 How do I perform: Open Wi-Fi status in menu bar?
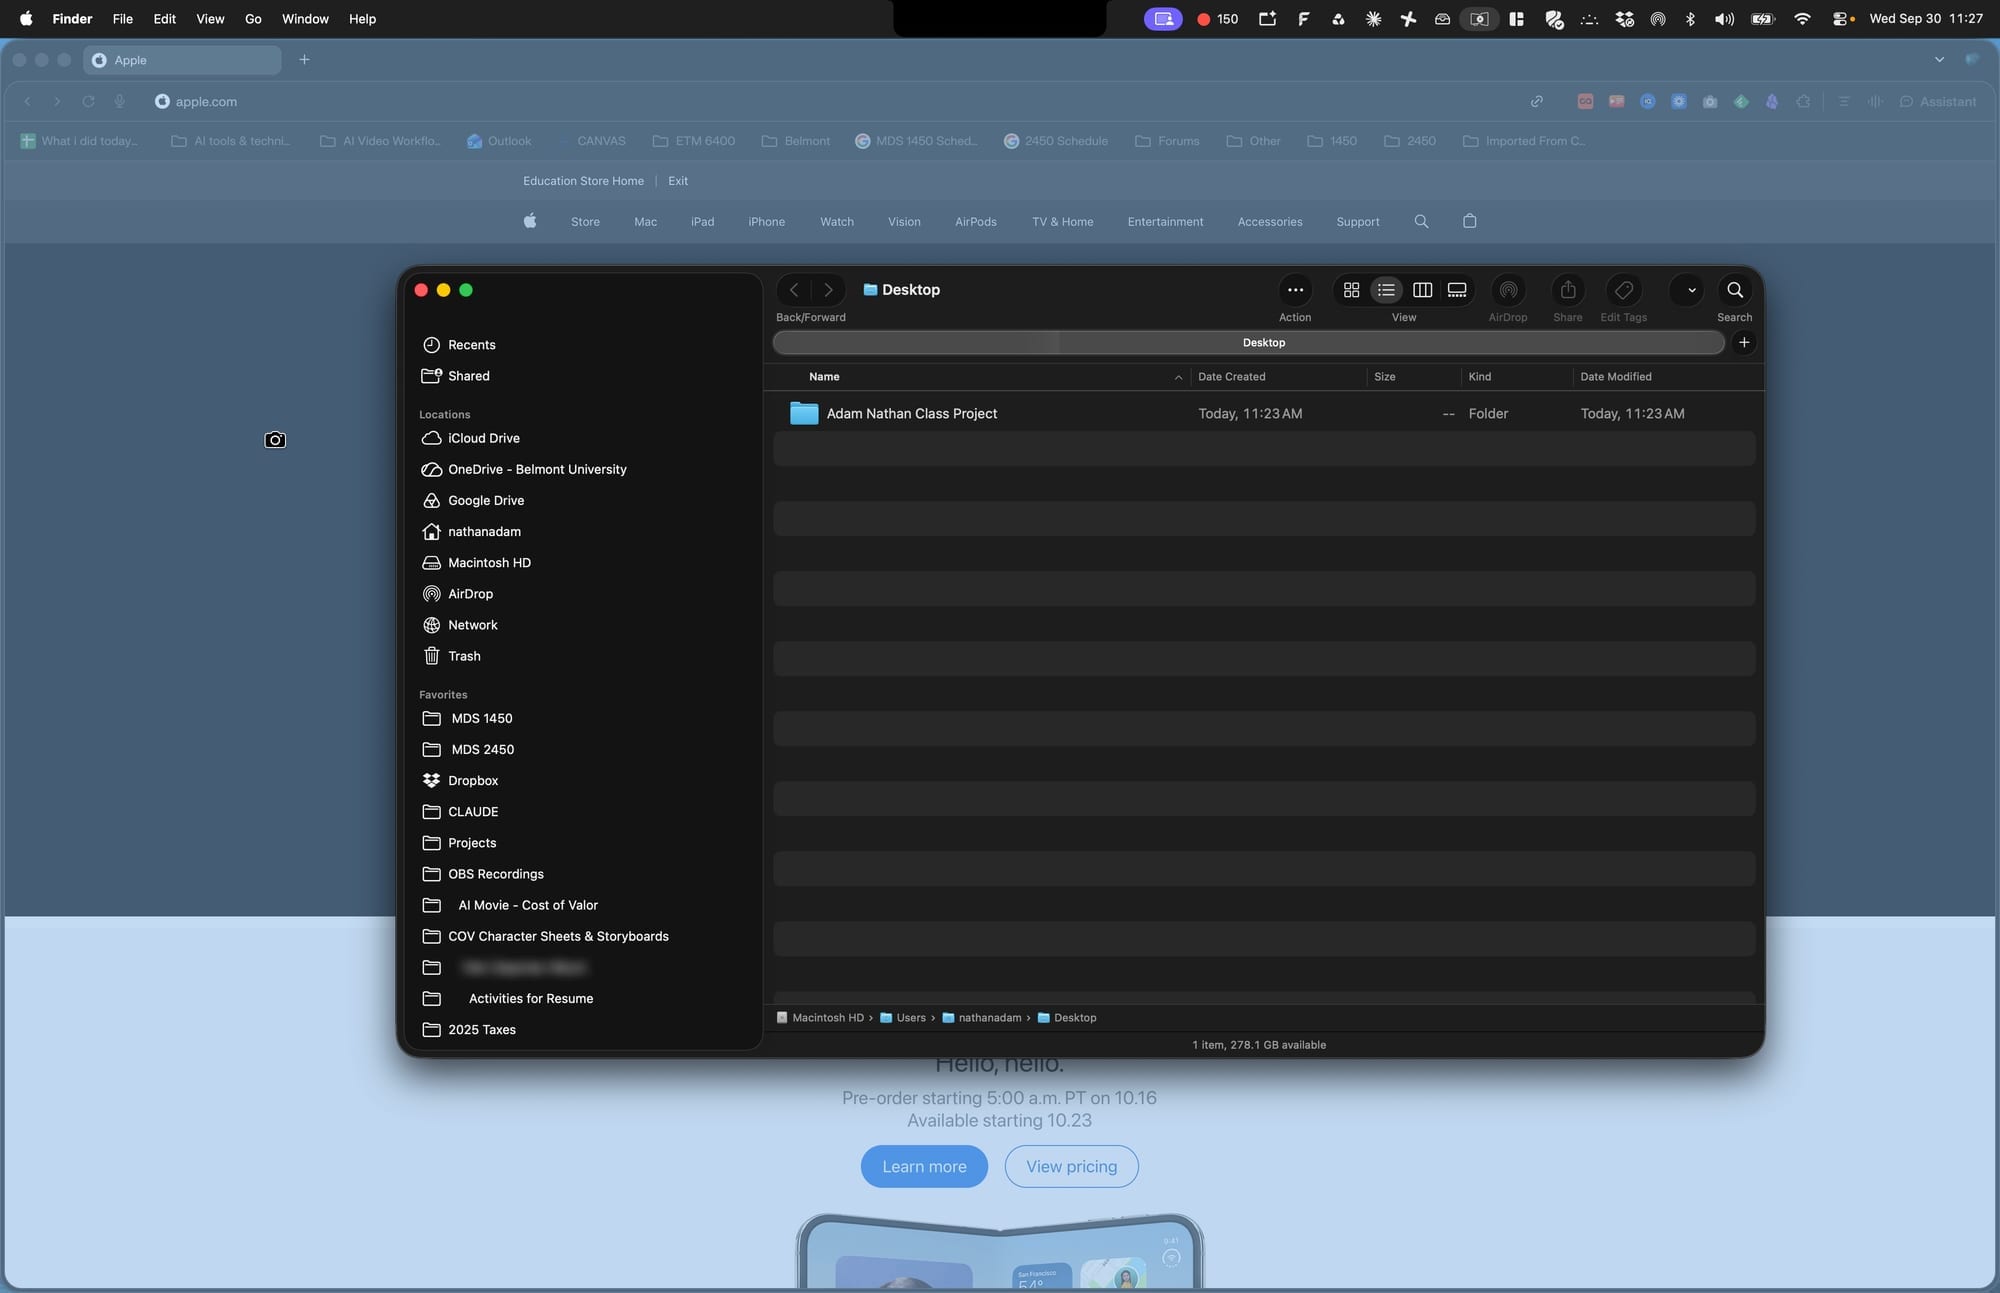click(x=1802, y=19)
